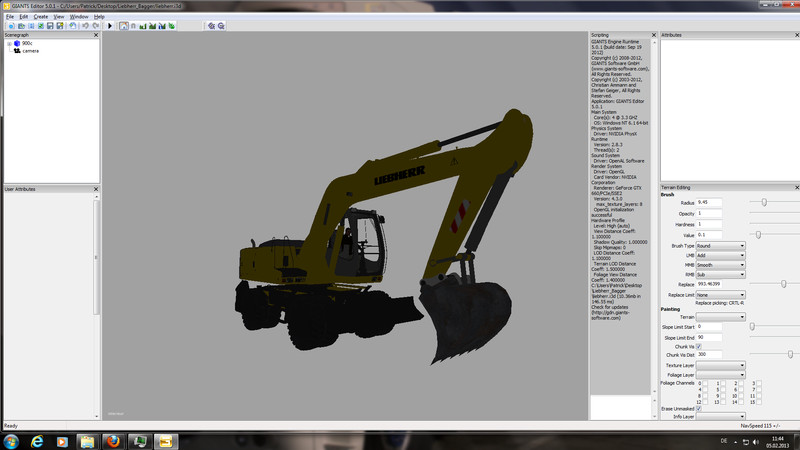This screenshot has height=450, width=800.
Task: Open the Window menu
Action: click(79, 17)
